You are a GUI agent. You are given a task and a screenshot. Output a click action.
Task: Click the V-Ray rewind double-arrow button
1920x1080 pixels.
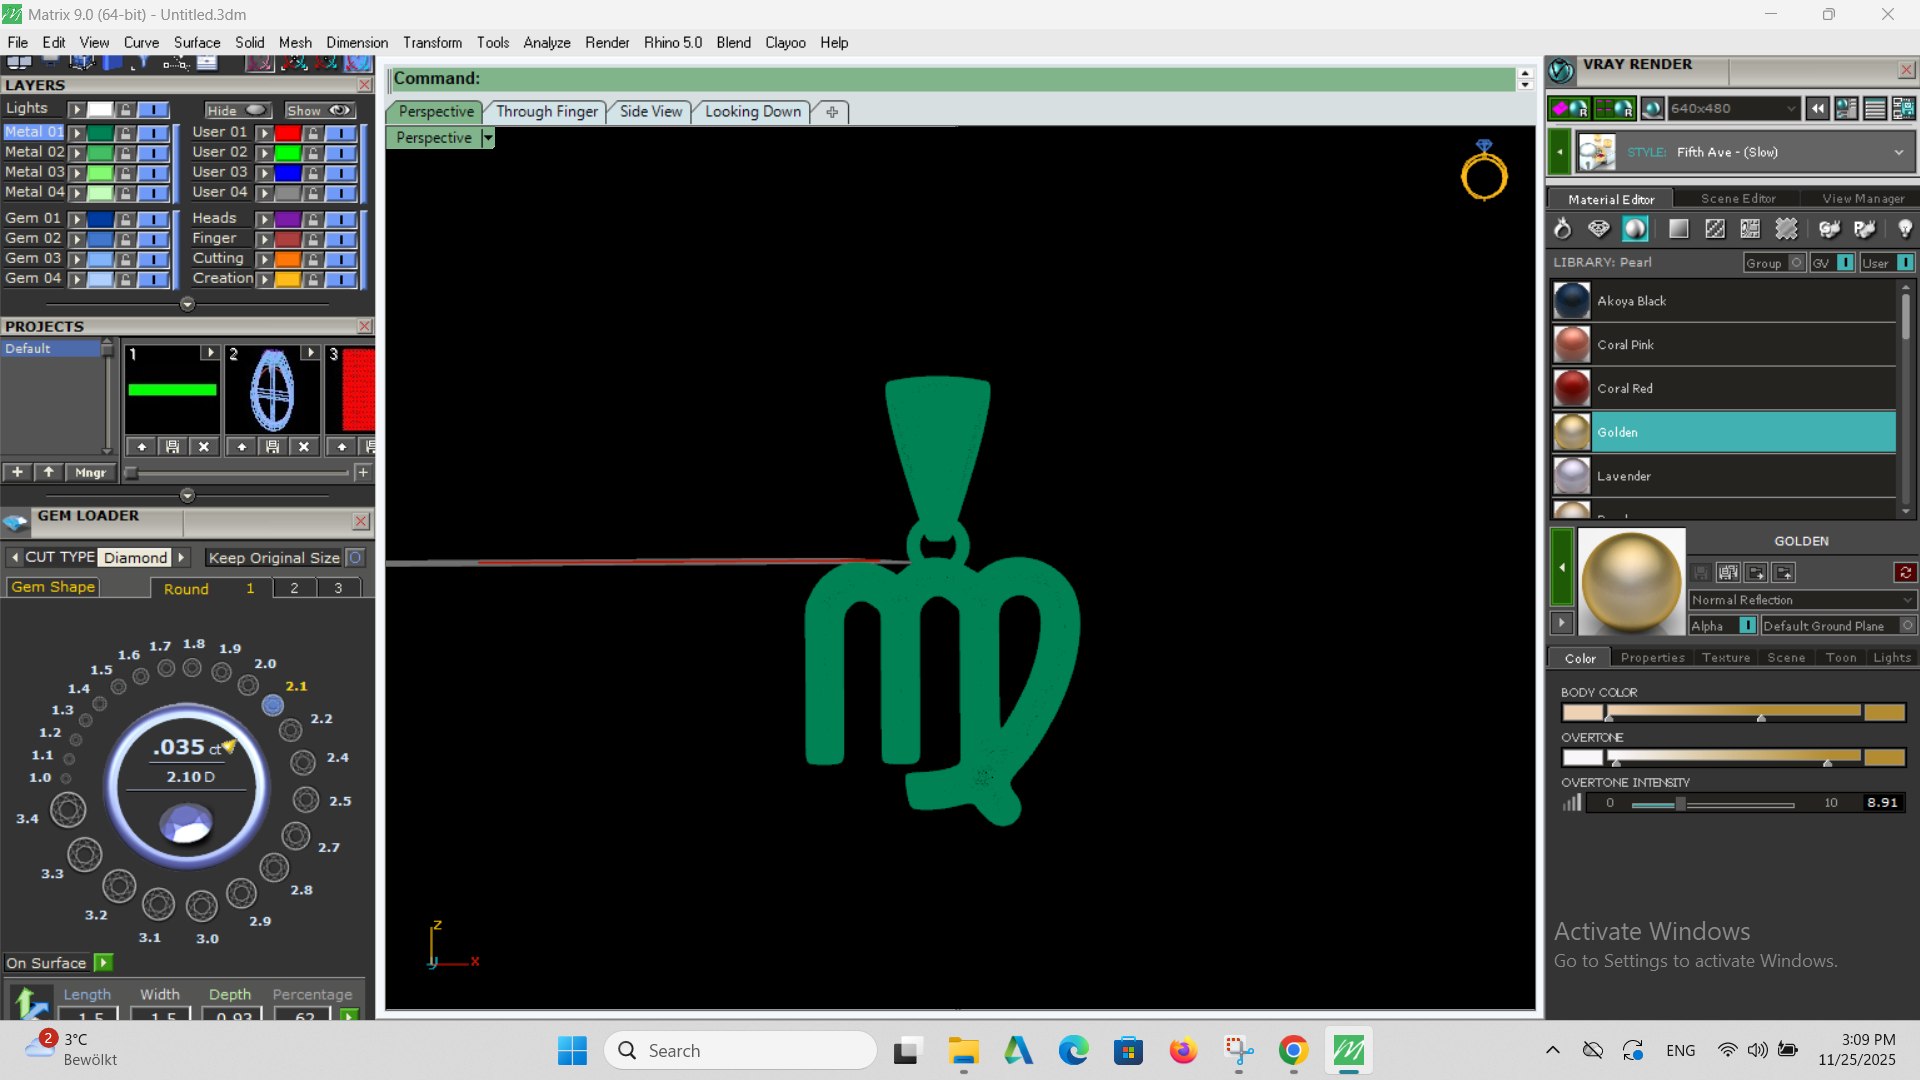[x=1818, y=108]
